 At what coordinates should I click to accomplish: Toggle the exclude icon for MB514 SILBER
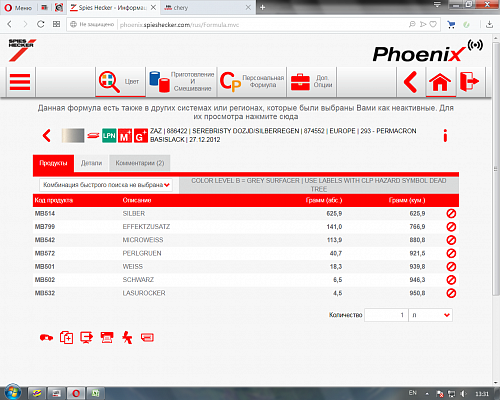[451, 213]
